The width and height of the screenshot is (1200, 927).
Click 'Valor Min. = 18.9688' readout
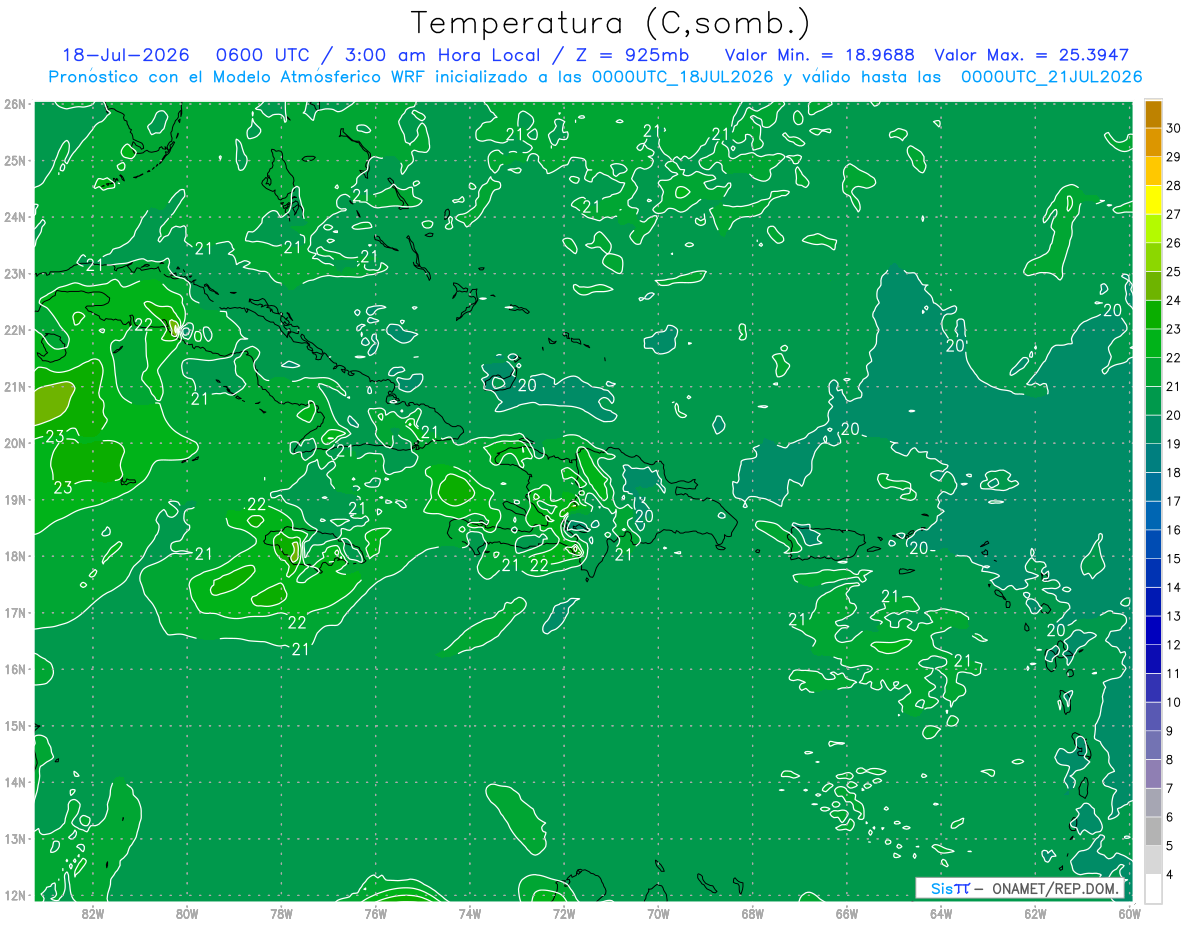pos(820,55)
